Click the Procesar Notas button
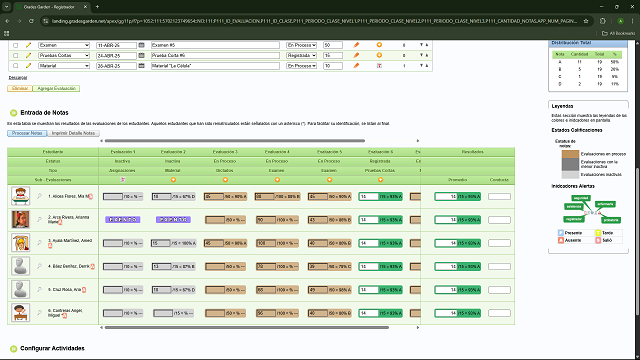 pyautogui.click(x=27, y=133)
